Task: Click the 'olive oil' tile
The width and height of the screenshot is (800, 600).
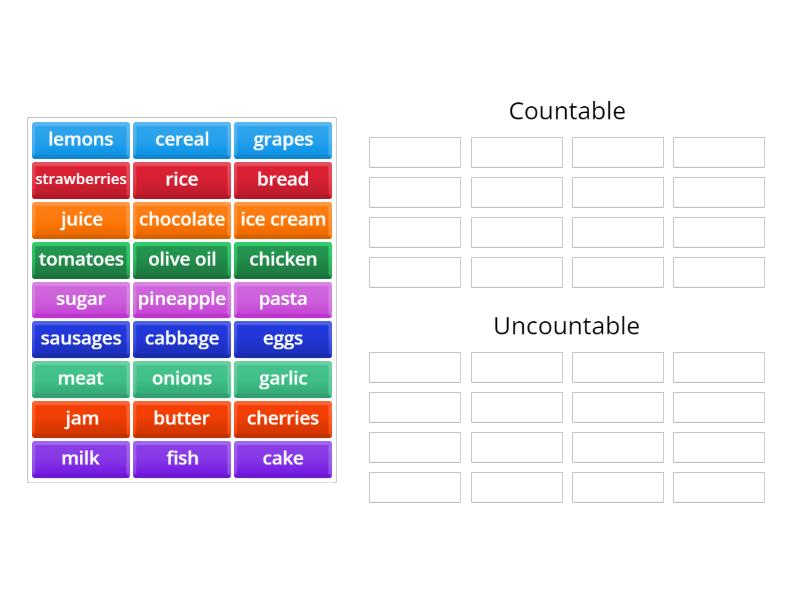Action: (x=181, y=260)
